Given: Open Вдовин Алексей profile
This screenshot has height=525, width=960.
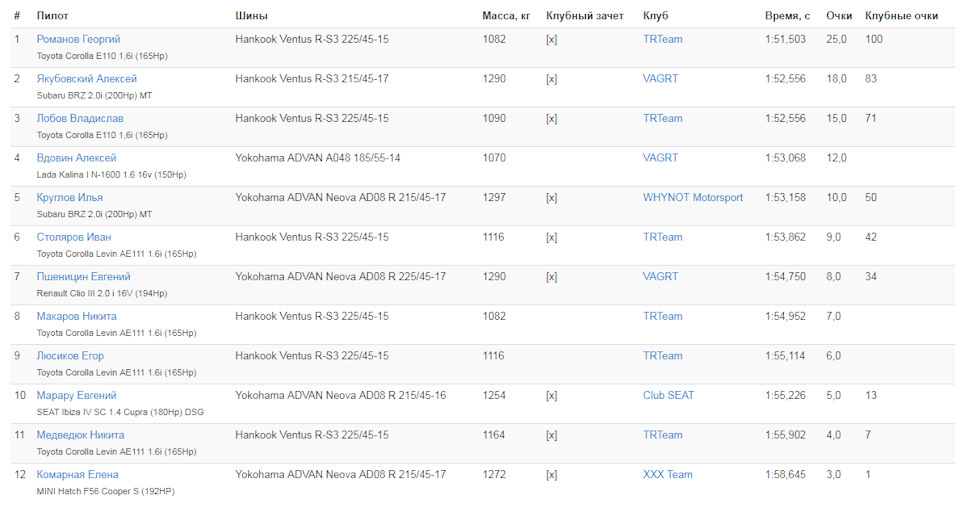Looking at the screenshot, I should pyautogui.click(x=76, y=158).
